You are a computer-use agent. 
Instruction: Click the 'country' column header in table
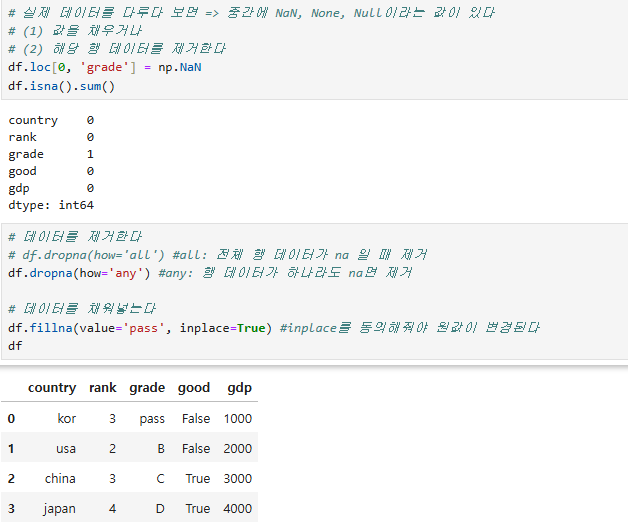52,388
